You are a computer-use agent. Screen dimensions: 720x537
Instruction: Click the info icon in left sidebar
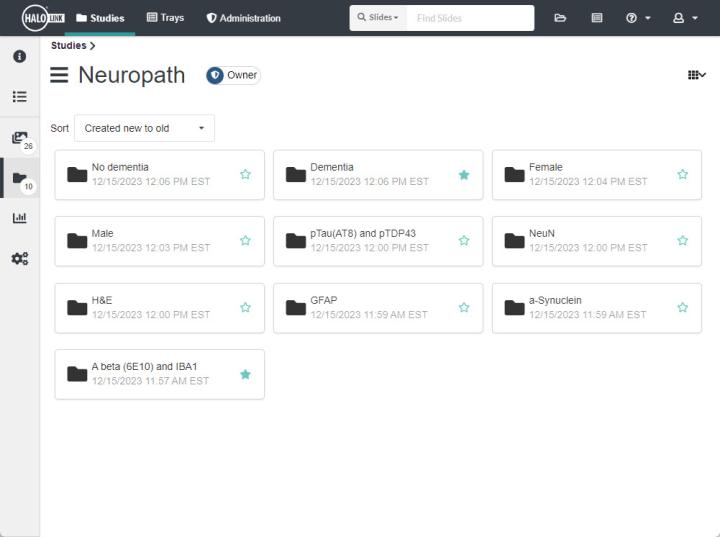coord(19,57)
